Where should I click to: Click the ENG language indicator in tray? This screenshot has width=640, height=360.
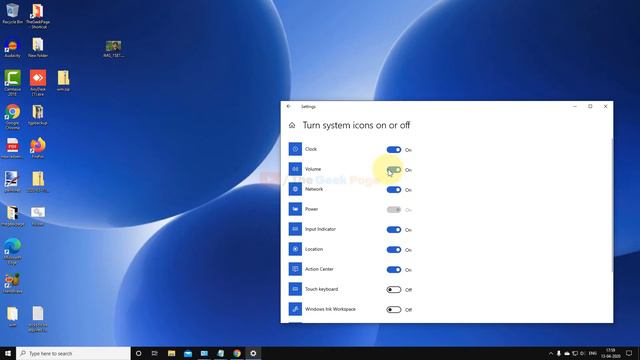[x=593, y=353]
